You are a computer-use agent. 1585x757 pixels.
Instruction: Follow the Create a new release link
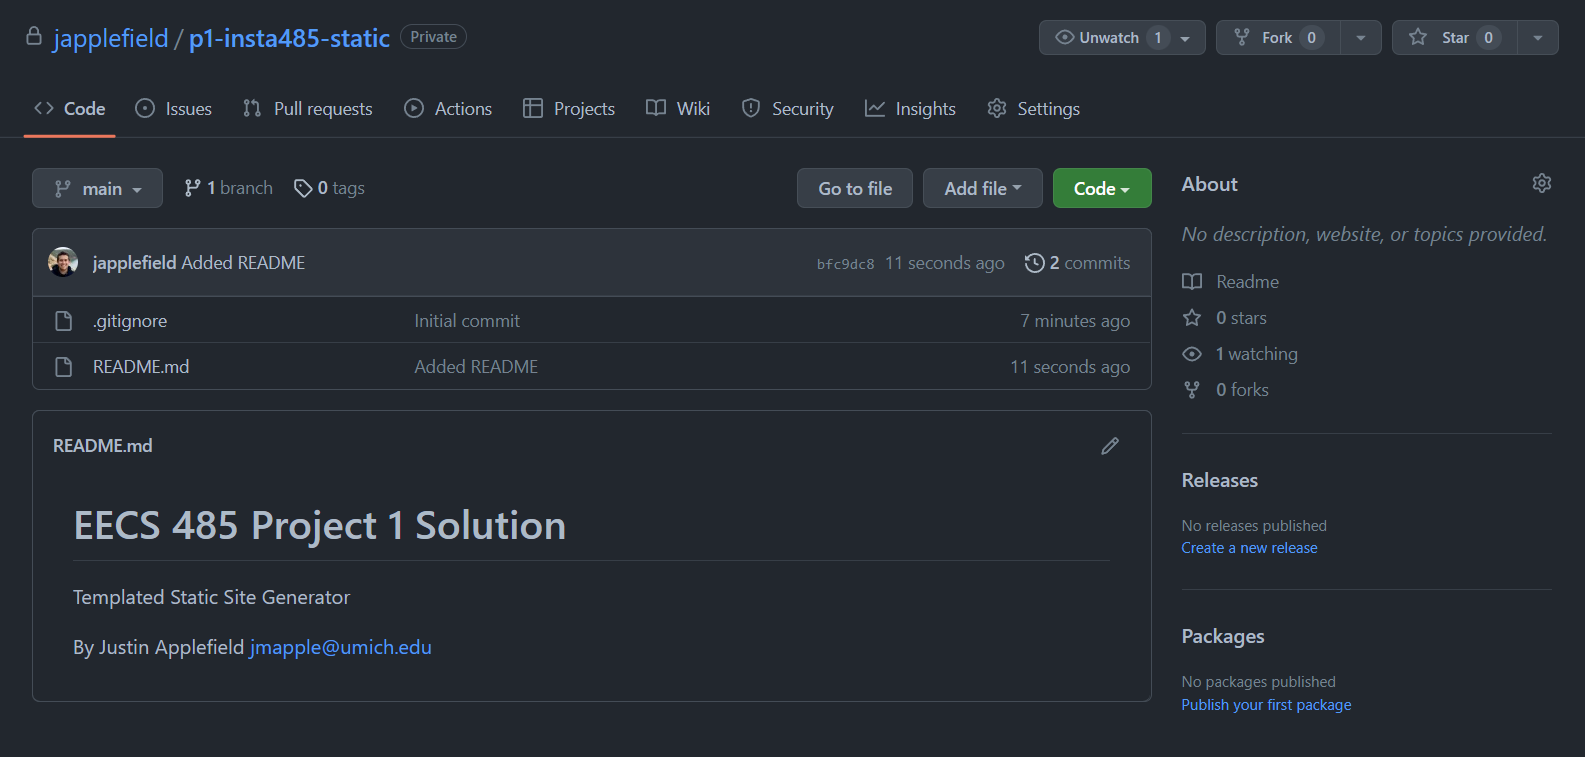pos(1249,548)
